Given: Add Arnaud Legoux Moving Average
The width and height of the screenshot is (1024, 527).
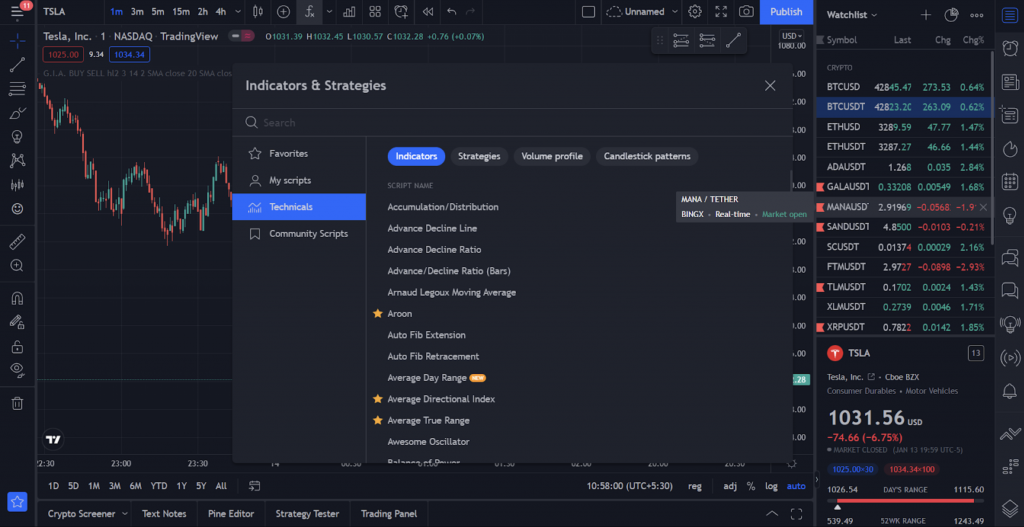Looking at the screenshot, I should click(451, 293).
